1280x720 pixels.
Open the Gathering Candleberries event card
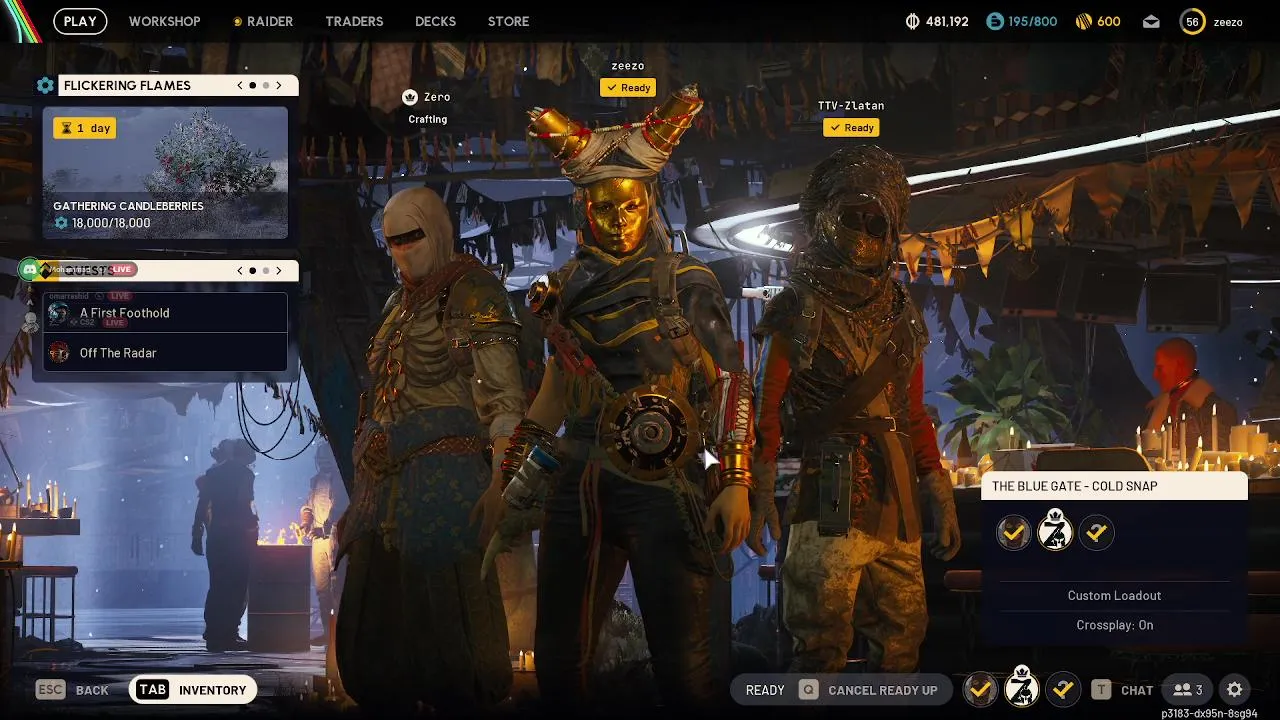pos(165,172)
